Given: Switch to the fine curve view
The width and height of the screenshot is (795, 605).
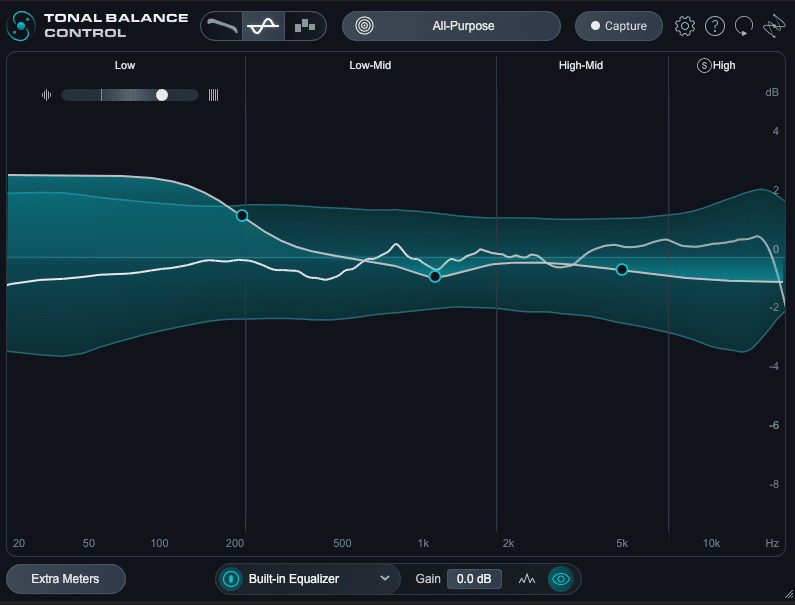Looking at the screenshot, I should pyautogui.click(x=263, y=25).
